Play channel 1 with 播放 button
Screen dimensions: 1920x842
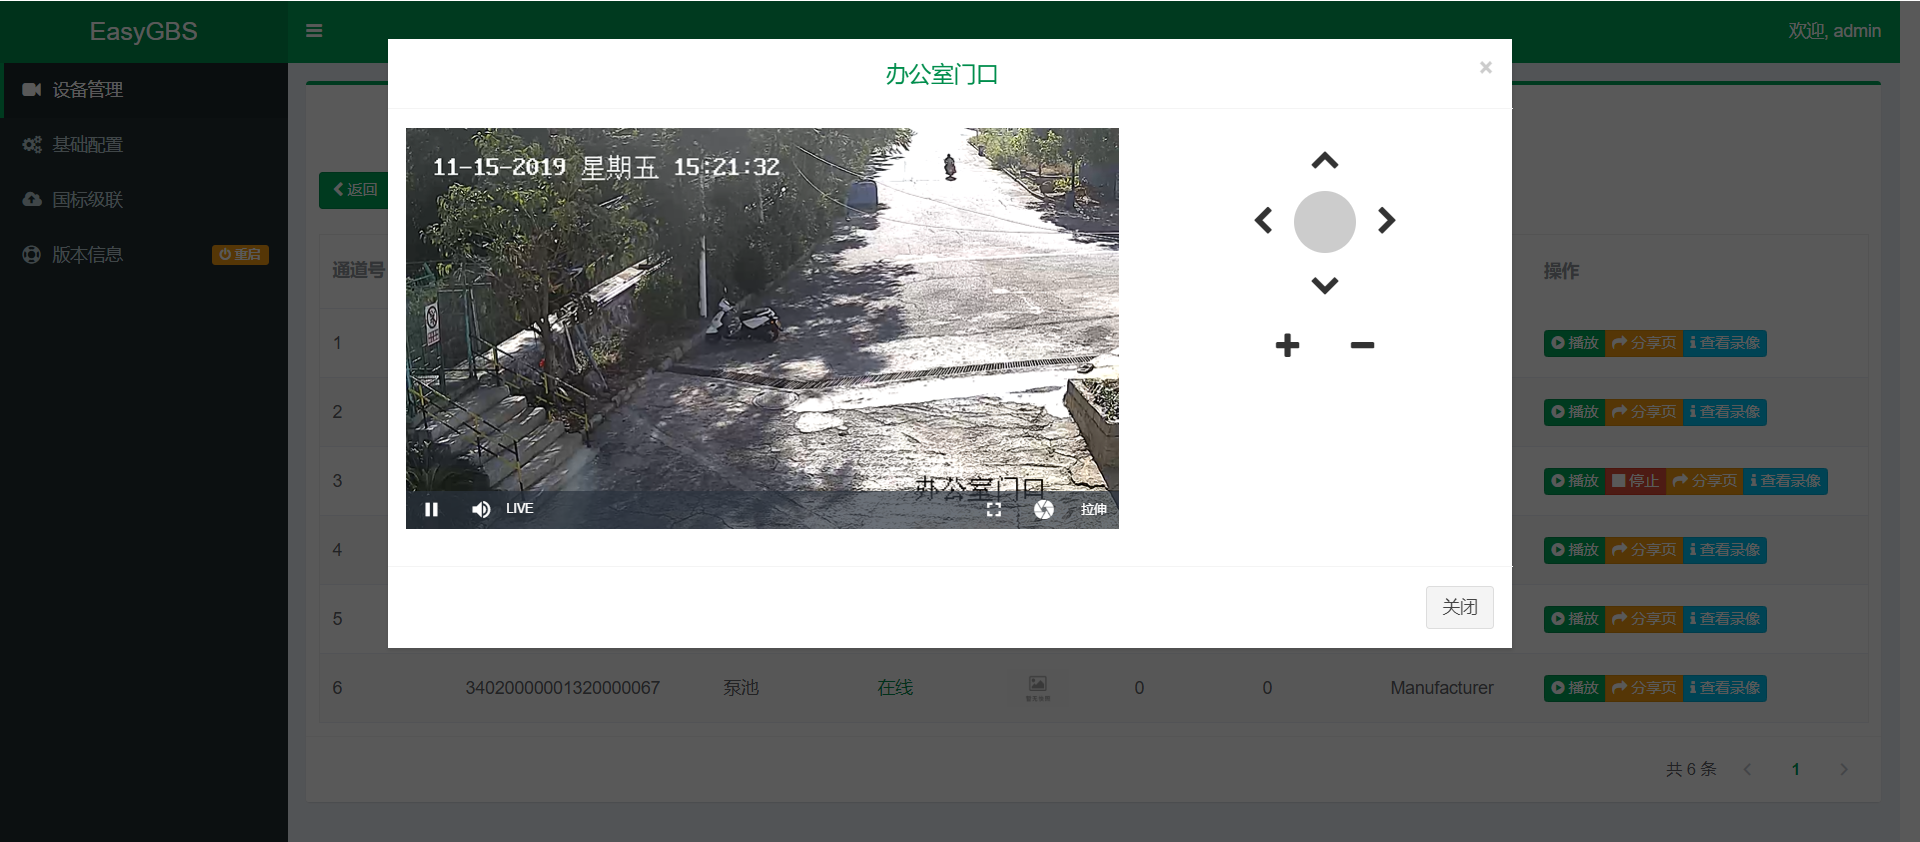(1575, 343)
